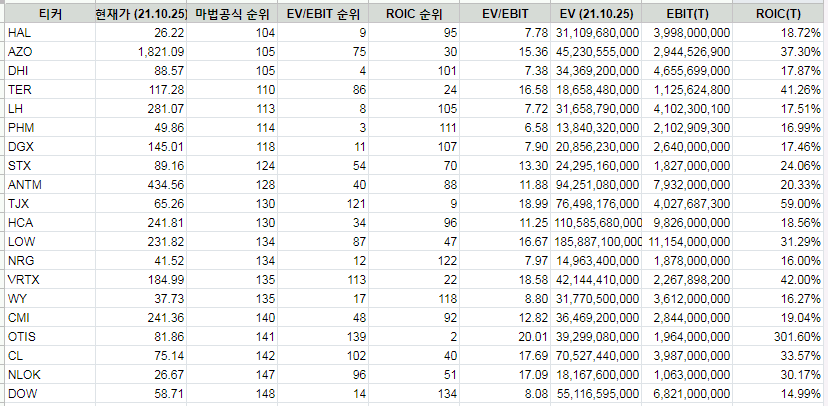Click the STX ticker cell
828x406 pixels.
click(50, 166)
